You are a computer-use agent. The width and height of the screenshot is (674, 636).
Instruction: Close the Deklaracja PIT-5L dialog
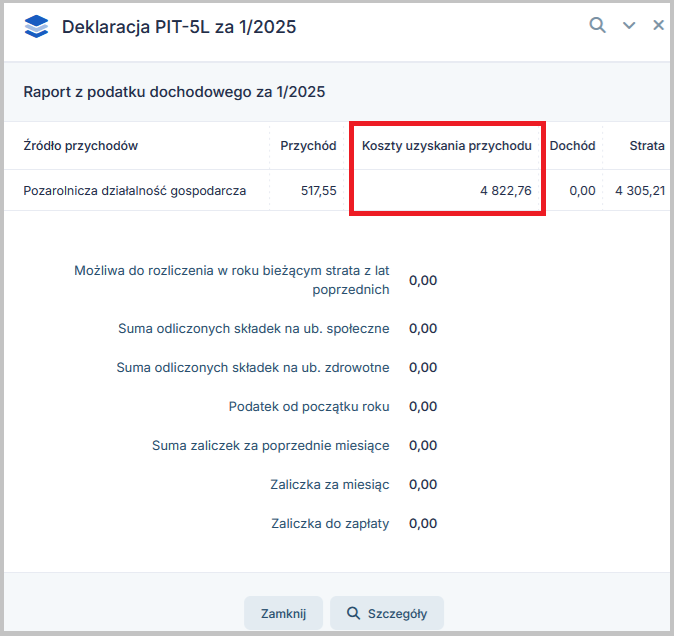coord(658,25)
